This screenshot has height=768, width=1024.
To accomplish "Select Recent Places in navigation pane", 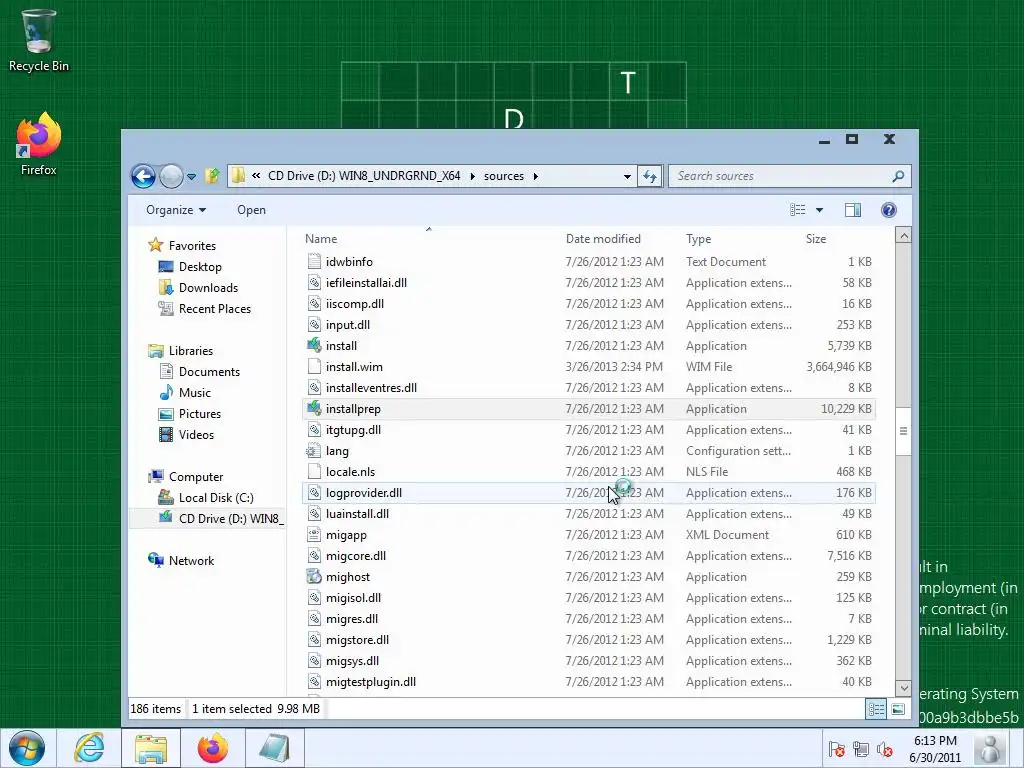I will point(214,308).
